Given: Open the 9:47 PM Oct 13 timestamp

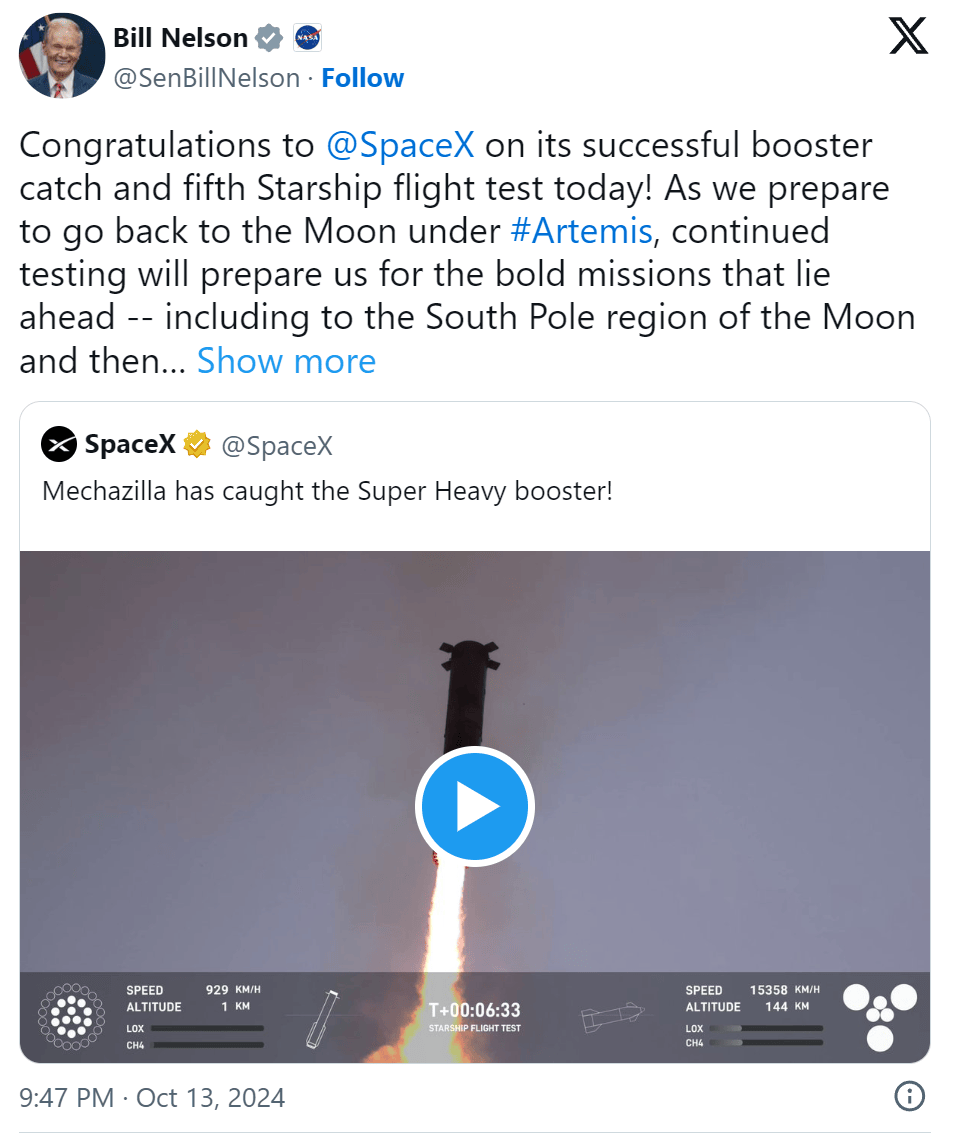Looking at the screenshot, I should click(x=152, y=1097).
